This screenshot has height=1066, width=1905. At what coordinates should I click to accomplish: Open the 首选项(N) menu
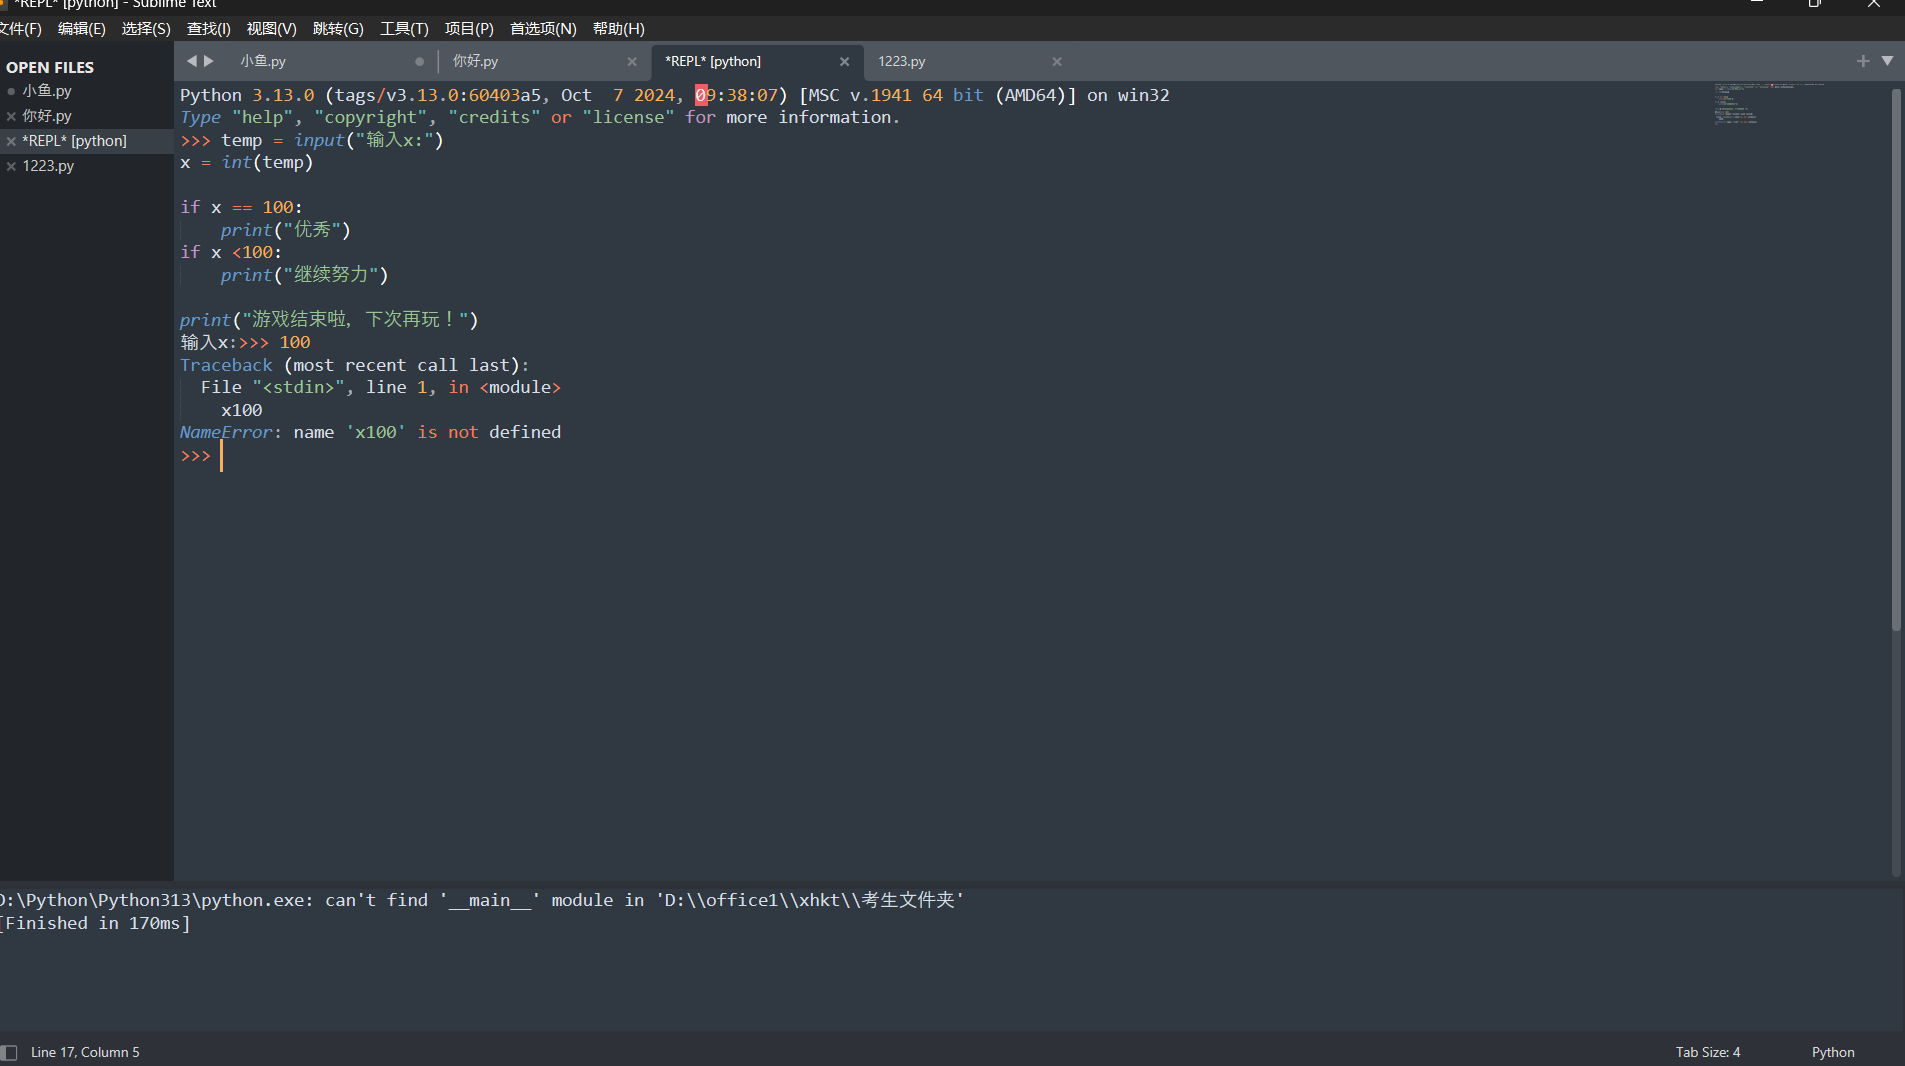(x=543, y=29)
